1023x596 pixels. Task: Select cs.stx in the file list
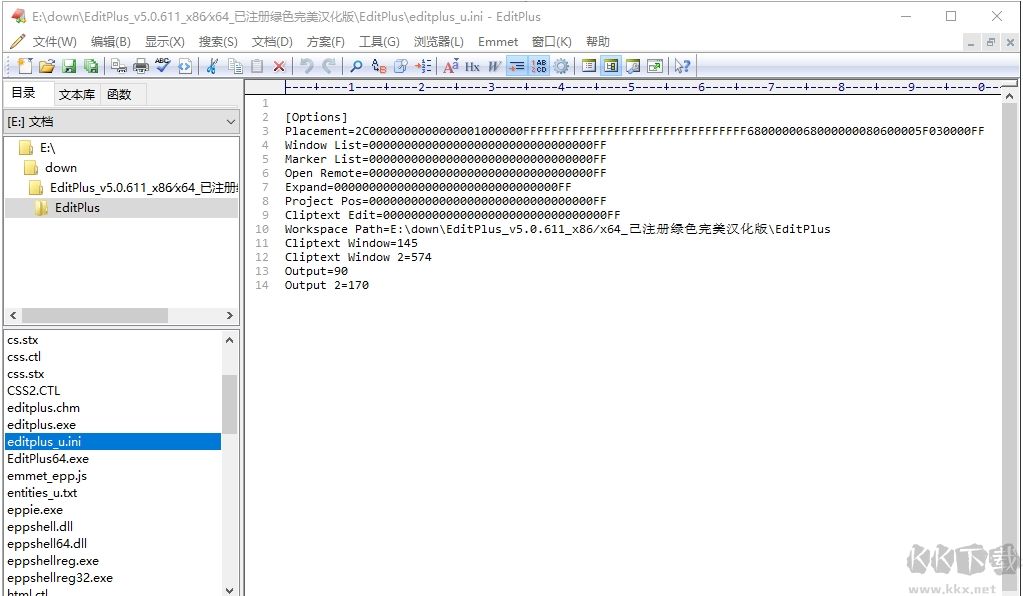23,340
